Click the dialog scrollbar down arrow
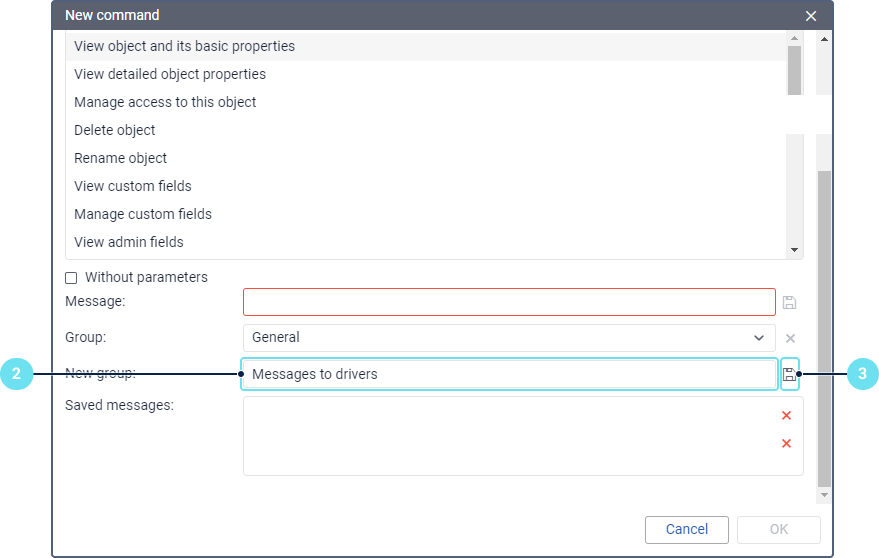The width and height of the screenshot is (879, 558). [824, 495]
